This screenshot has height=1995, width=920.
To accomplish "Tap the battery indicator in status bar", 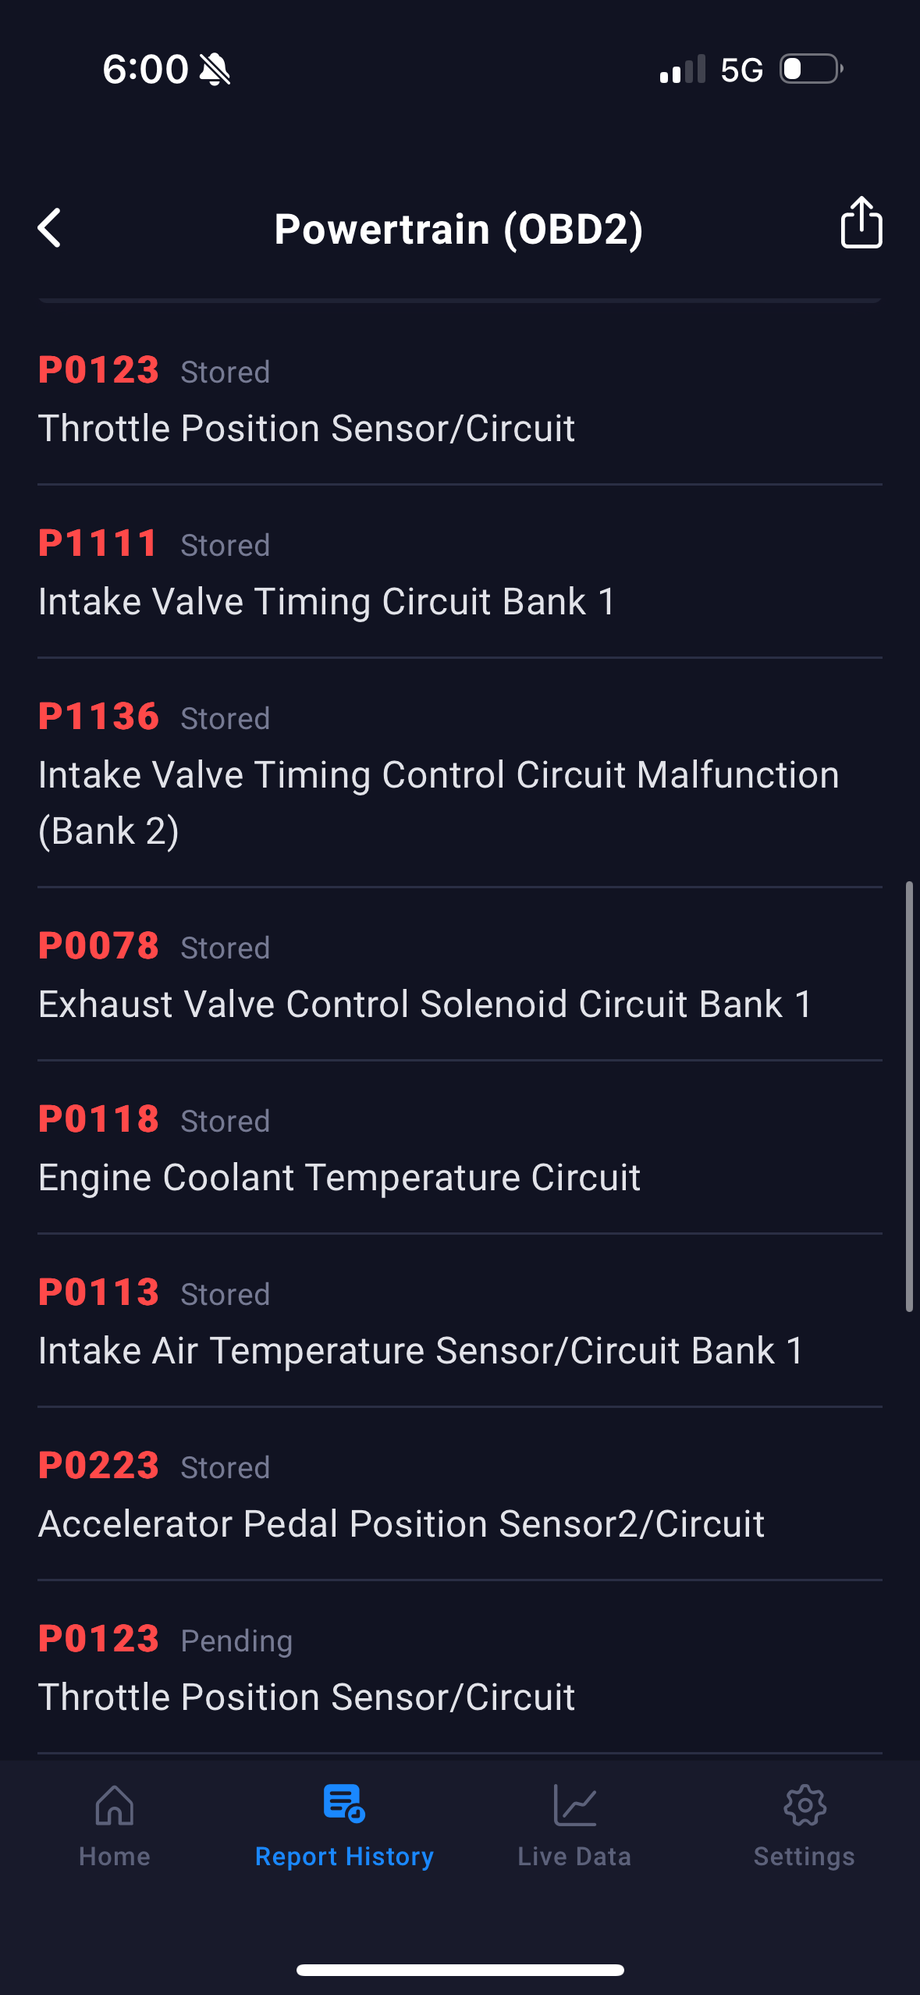I will click(812, 69).
